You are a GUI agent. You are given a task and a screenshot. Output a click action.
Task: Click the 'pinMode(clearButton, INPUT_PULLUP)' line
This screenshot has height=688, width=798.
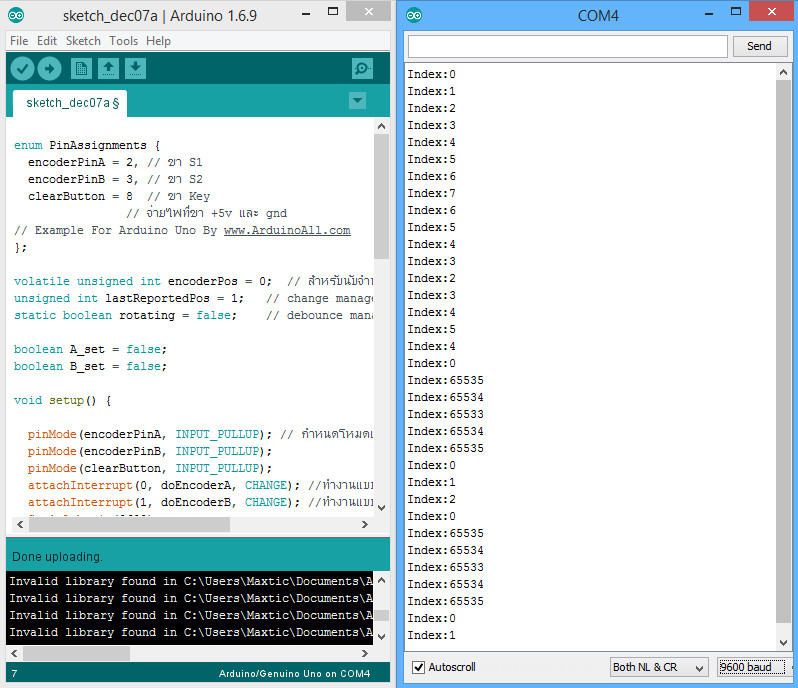point(150,468)
